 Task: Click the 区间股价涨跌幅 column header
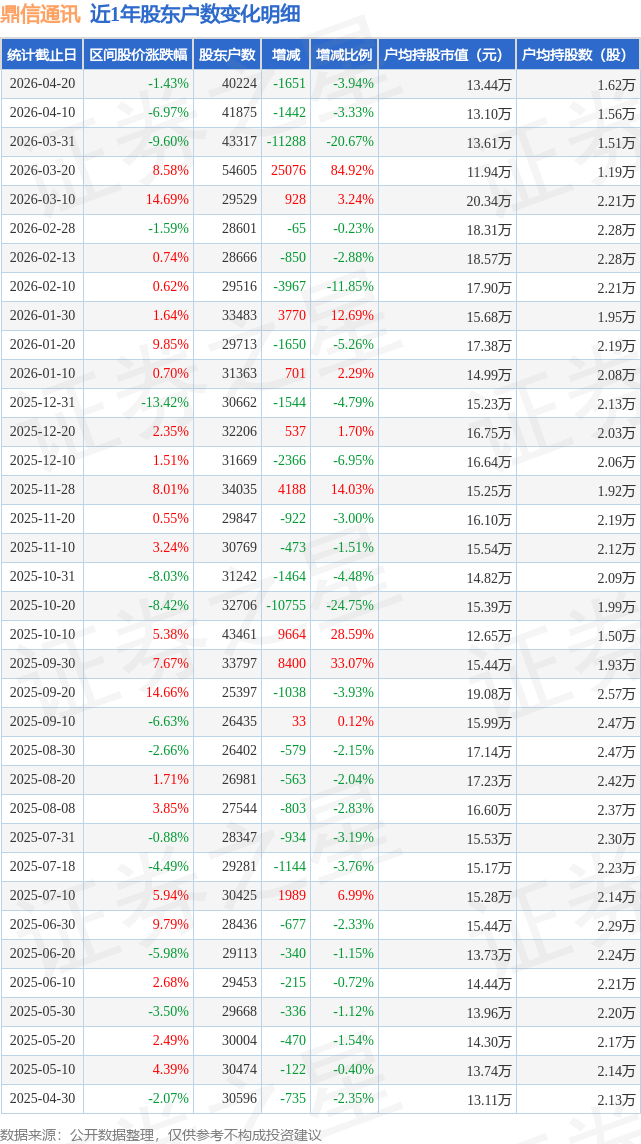pos(138,55)
